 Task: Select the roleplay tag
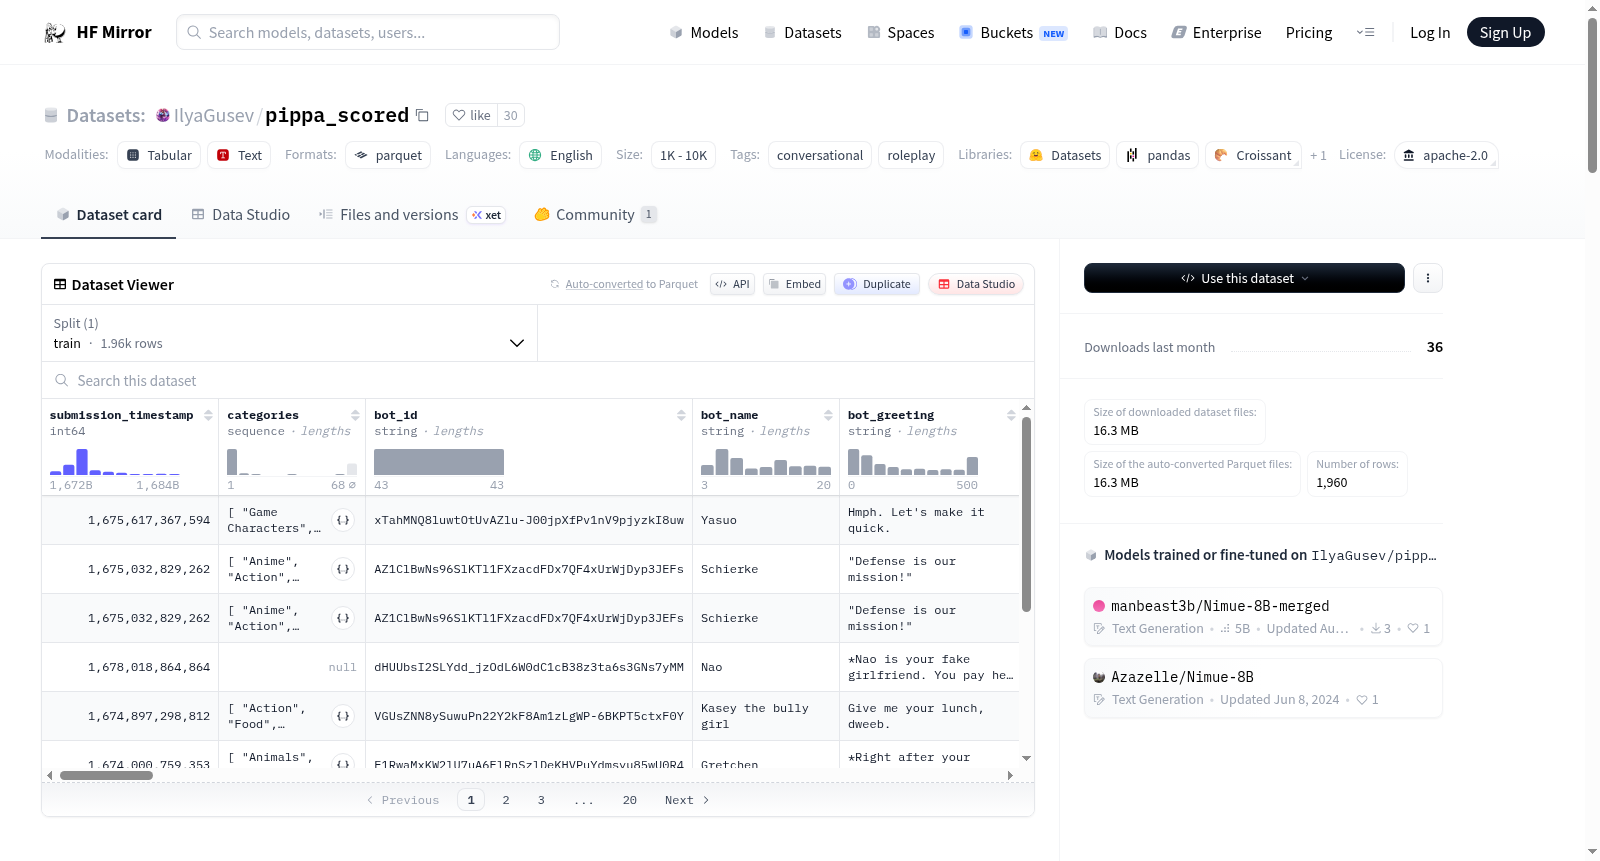point(911,155)
